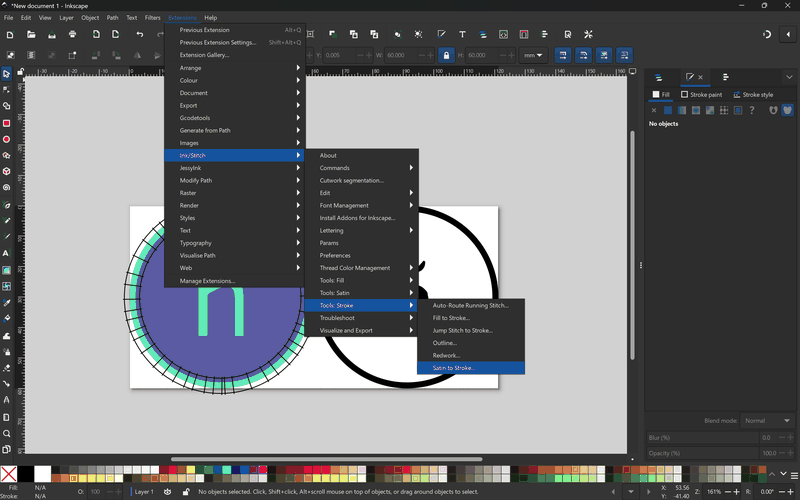This screenshot has width=800, height=500.
Task: Toggle move patterns with objects
Action: [x=624, y=55]
